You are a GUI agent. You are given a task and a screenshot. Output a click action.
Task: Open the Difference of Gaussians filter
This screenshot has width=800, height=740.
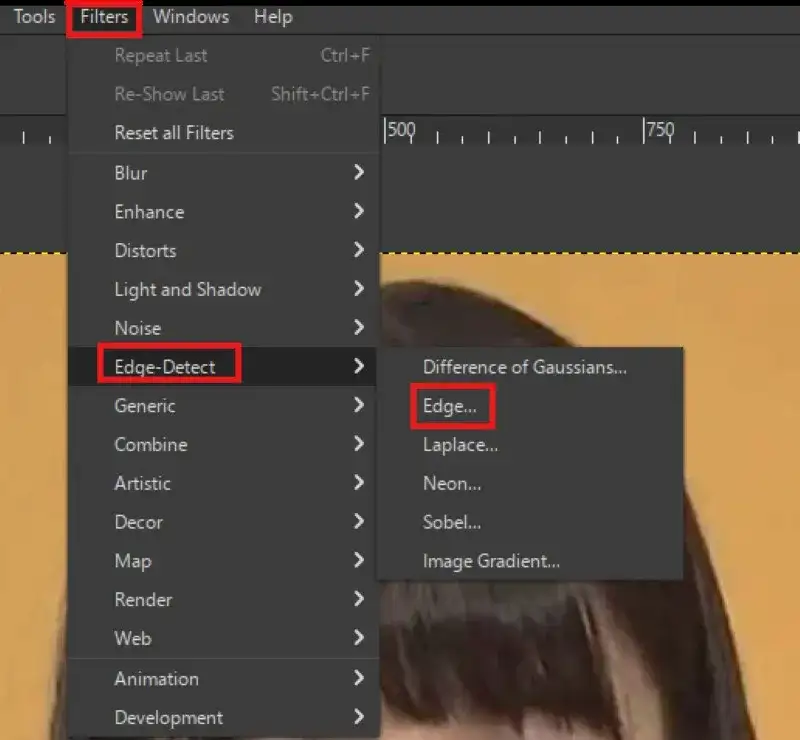click(x=524, y=367)
